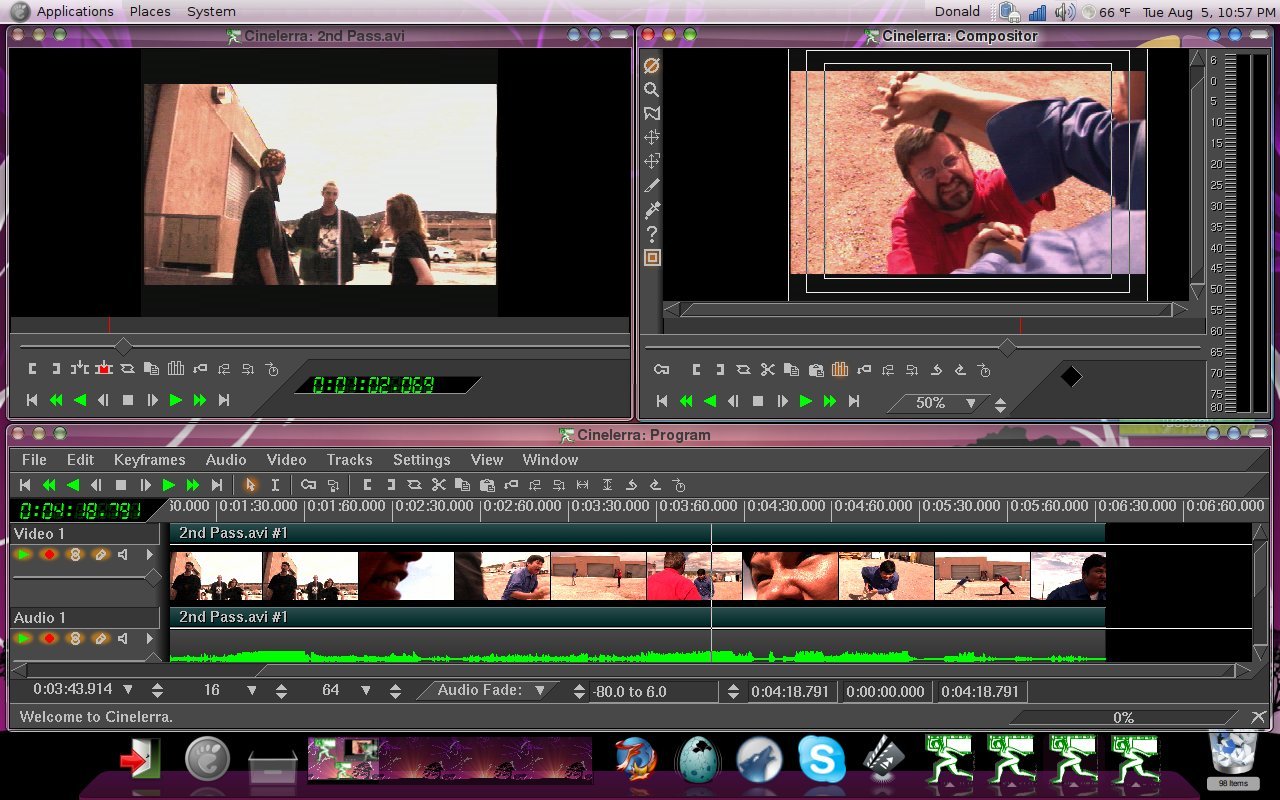Screen dimensions: 1280x800
Task: Open the Window menu
Action: click(550, 460)
